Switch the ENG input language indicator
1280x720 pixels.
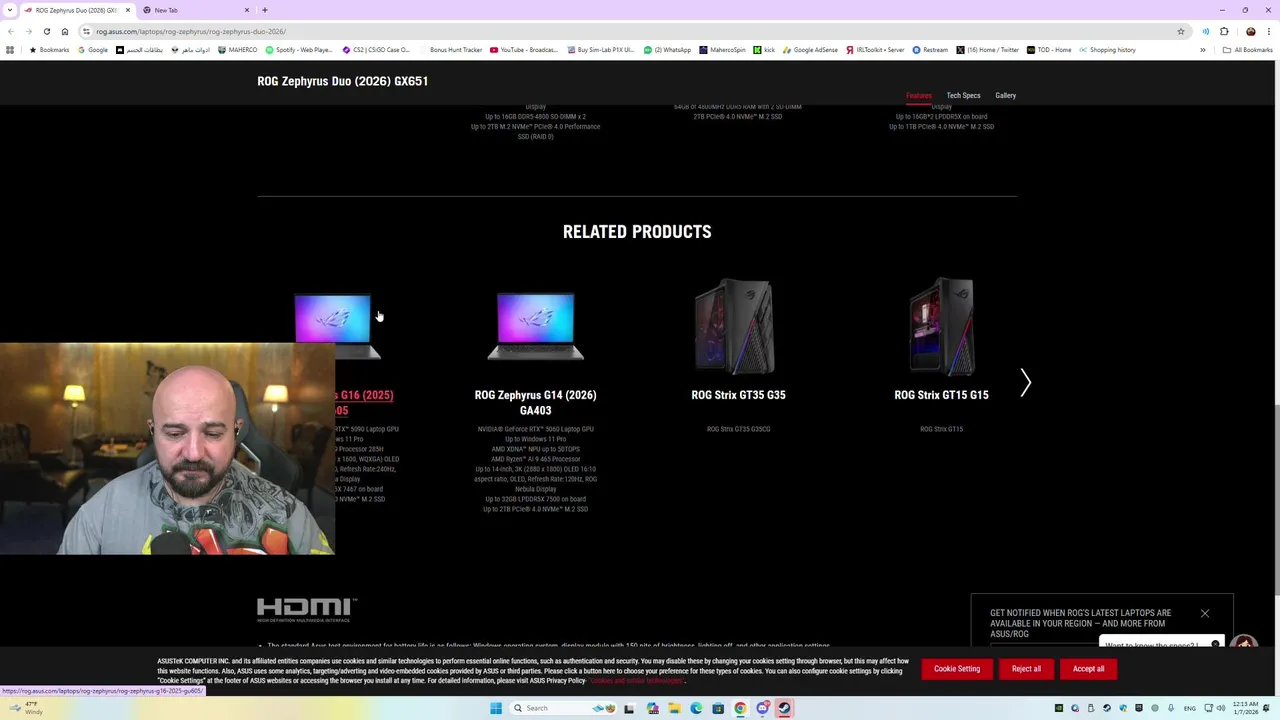coord(1190,708)
